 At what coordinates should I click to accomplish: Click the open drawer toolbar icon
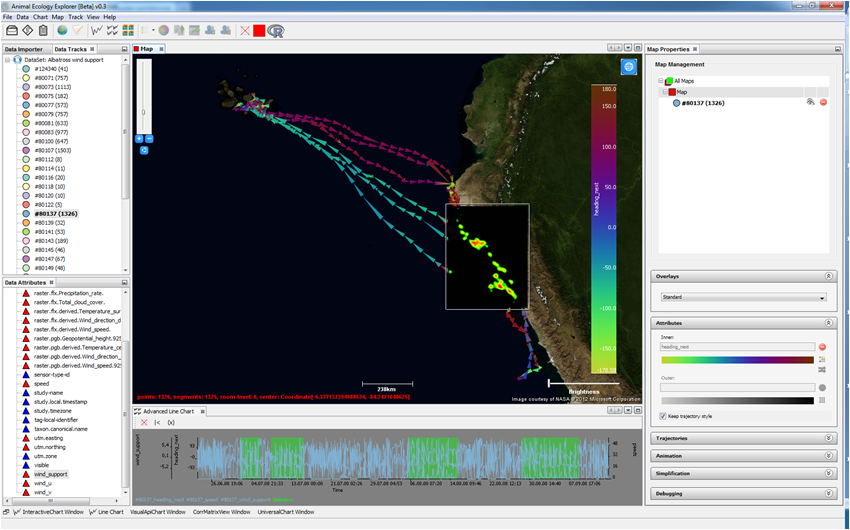[x=11, y=31]
